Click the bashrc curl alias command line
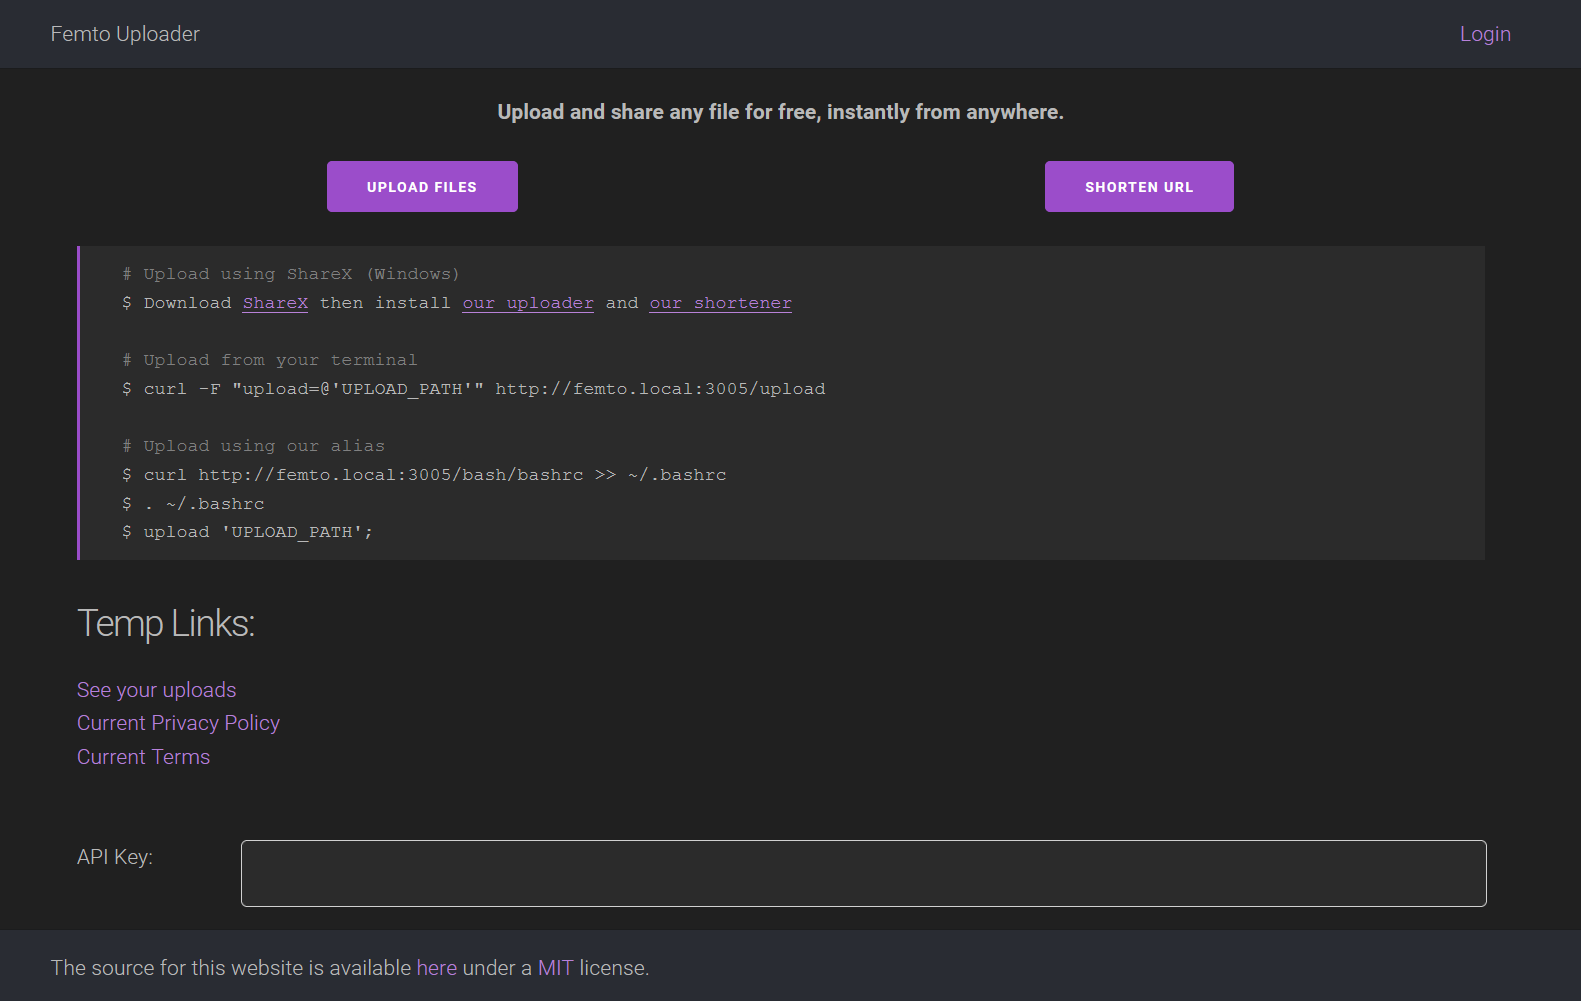1581x1001 pixels. click(x=424, y=475)
